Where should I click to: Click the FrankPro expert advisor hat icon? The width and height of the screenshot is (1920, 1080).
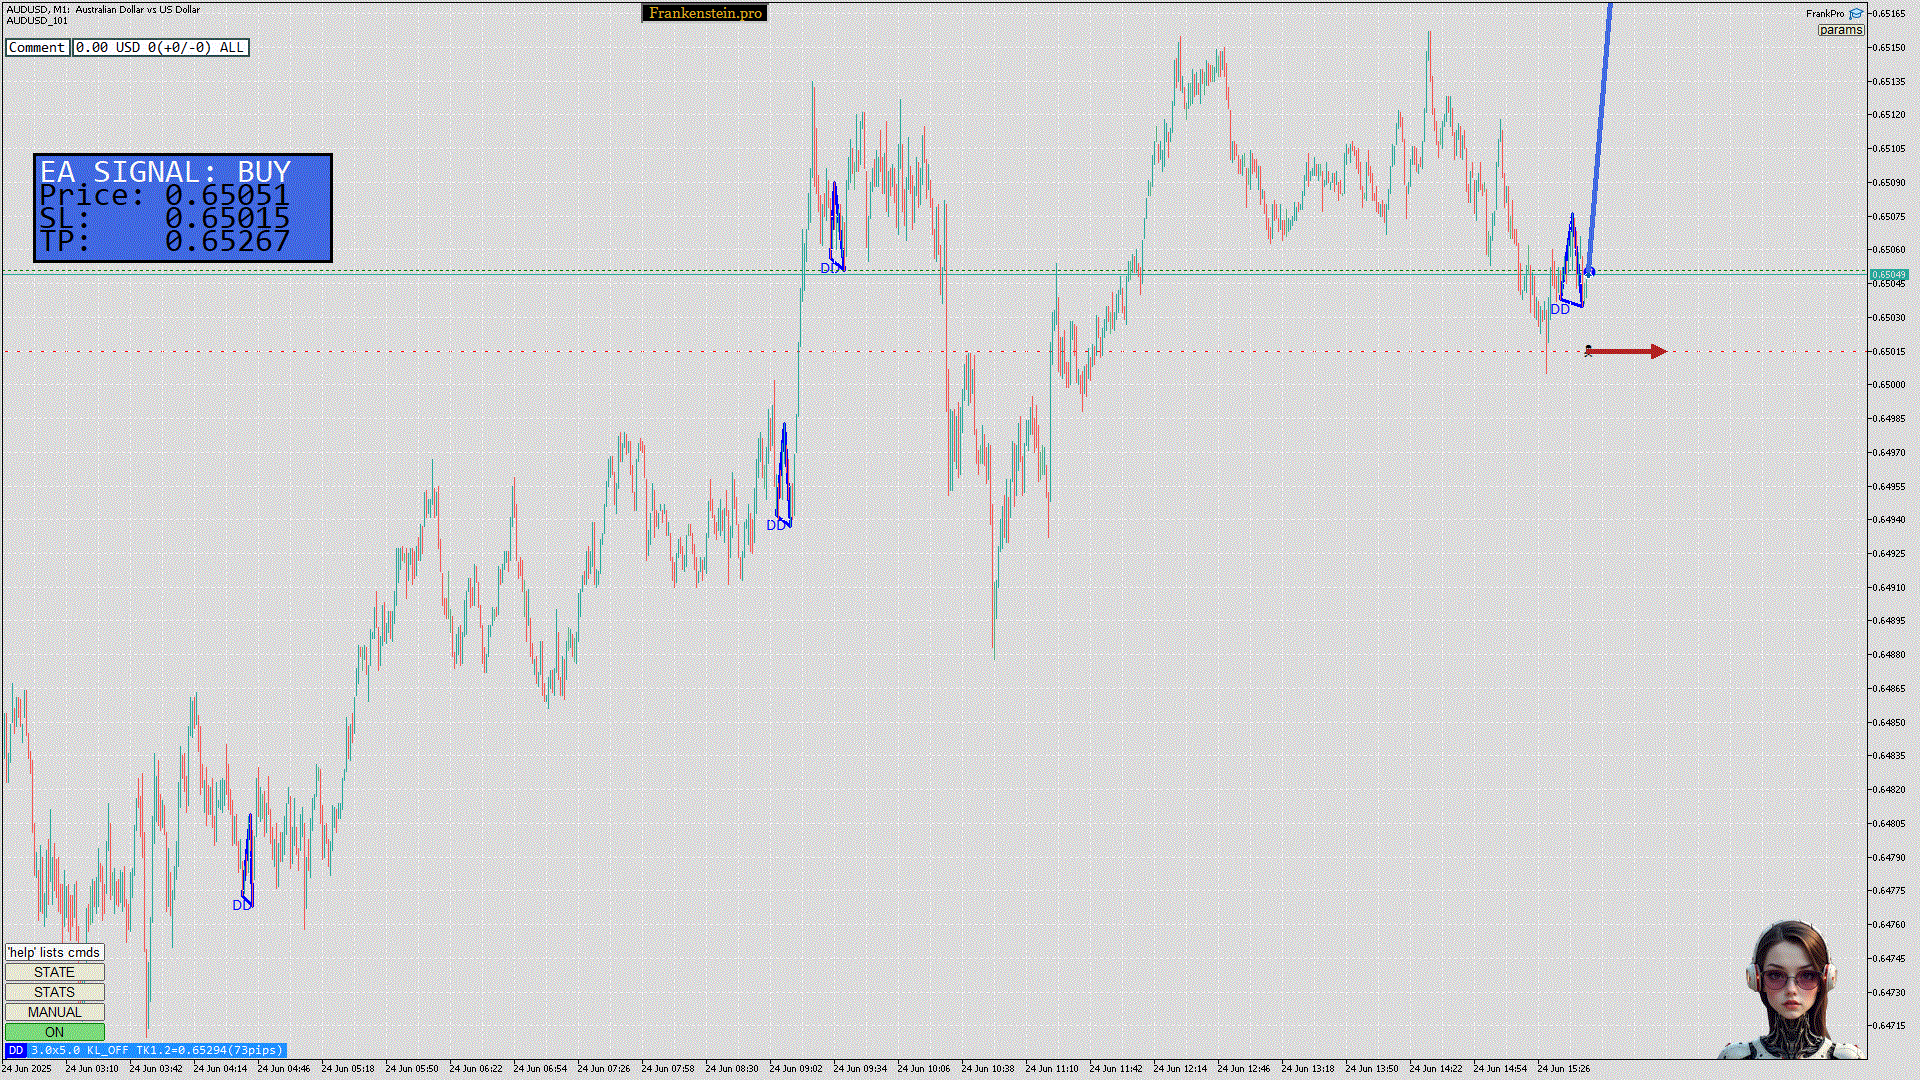(x=1856, y=14)
